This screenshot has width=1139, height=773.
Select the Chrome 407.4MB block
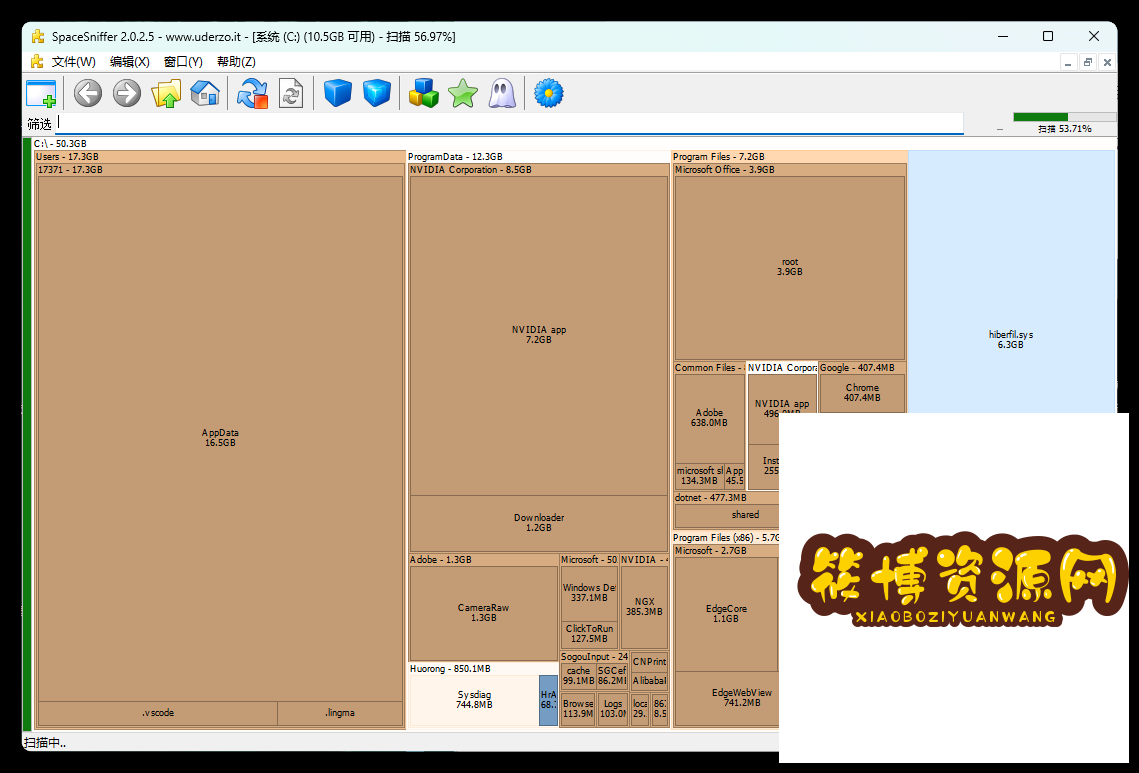[862, 393]
